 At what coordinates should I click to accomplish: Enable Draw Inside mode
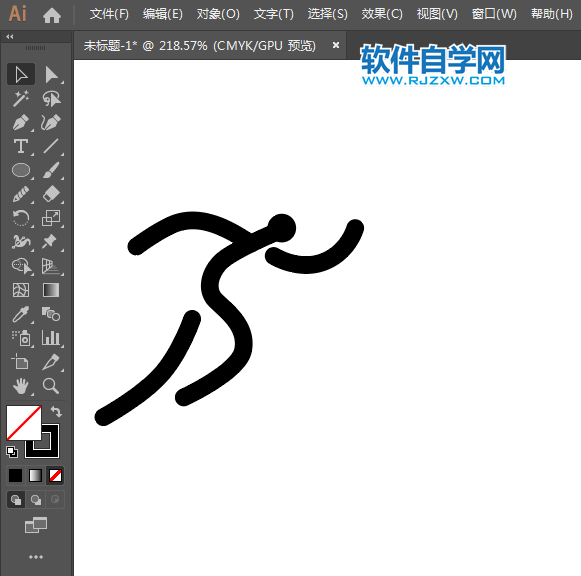point(55,500)
